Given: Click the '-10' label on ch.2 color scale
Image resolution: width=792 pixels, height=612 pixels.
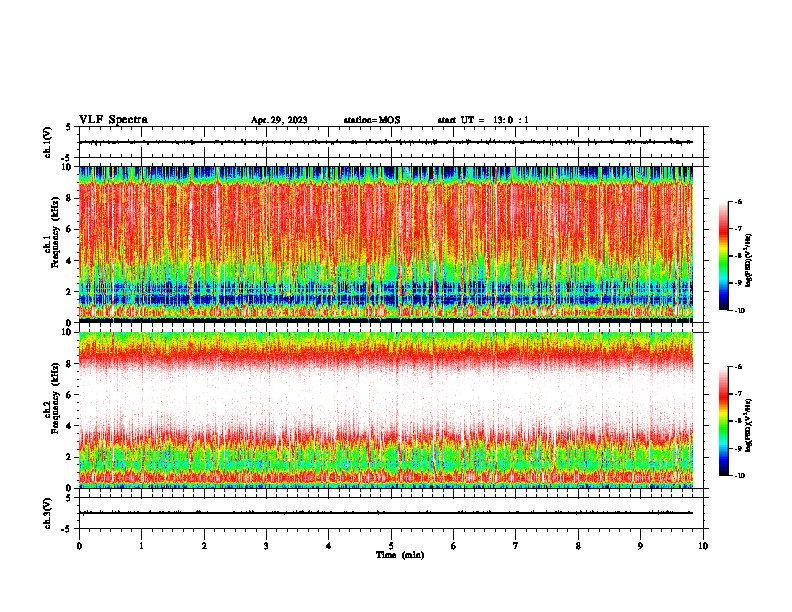Looking at the screenshot, I should coord(739,476).
